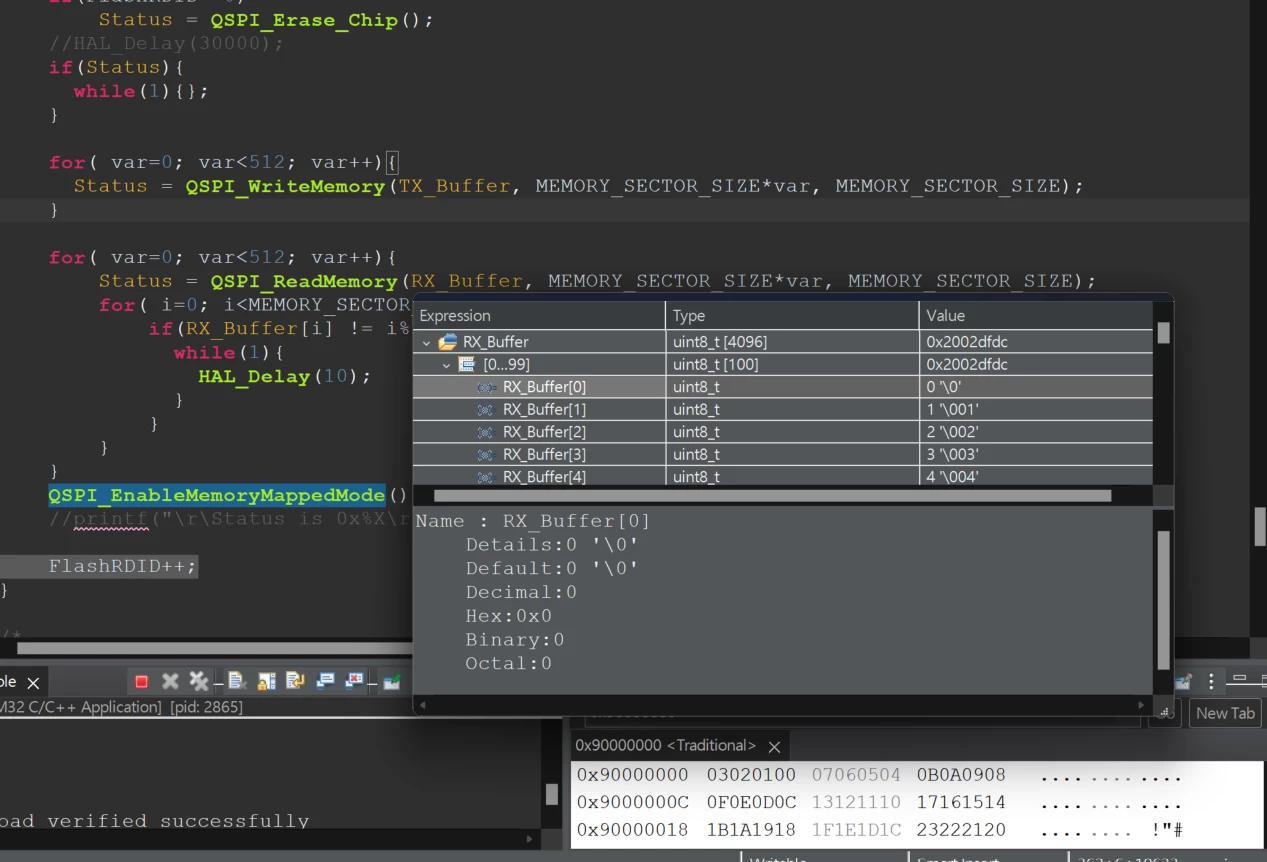Click memory cell 0B0A0908
The width and height of the screenshot is (1267, 862).
(x=961, y=775)
